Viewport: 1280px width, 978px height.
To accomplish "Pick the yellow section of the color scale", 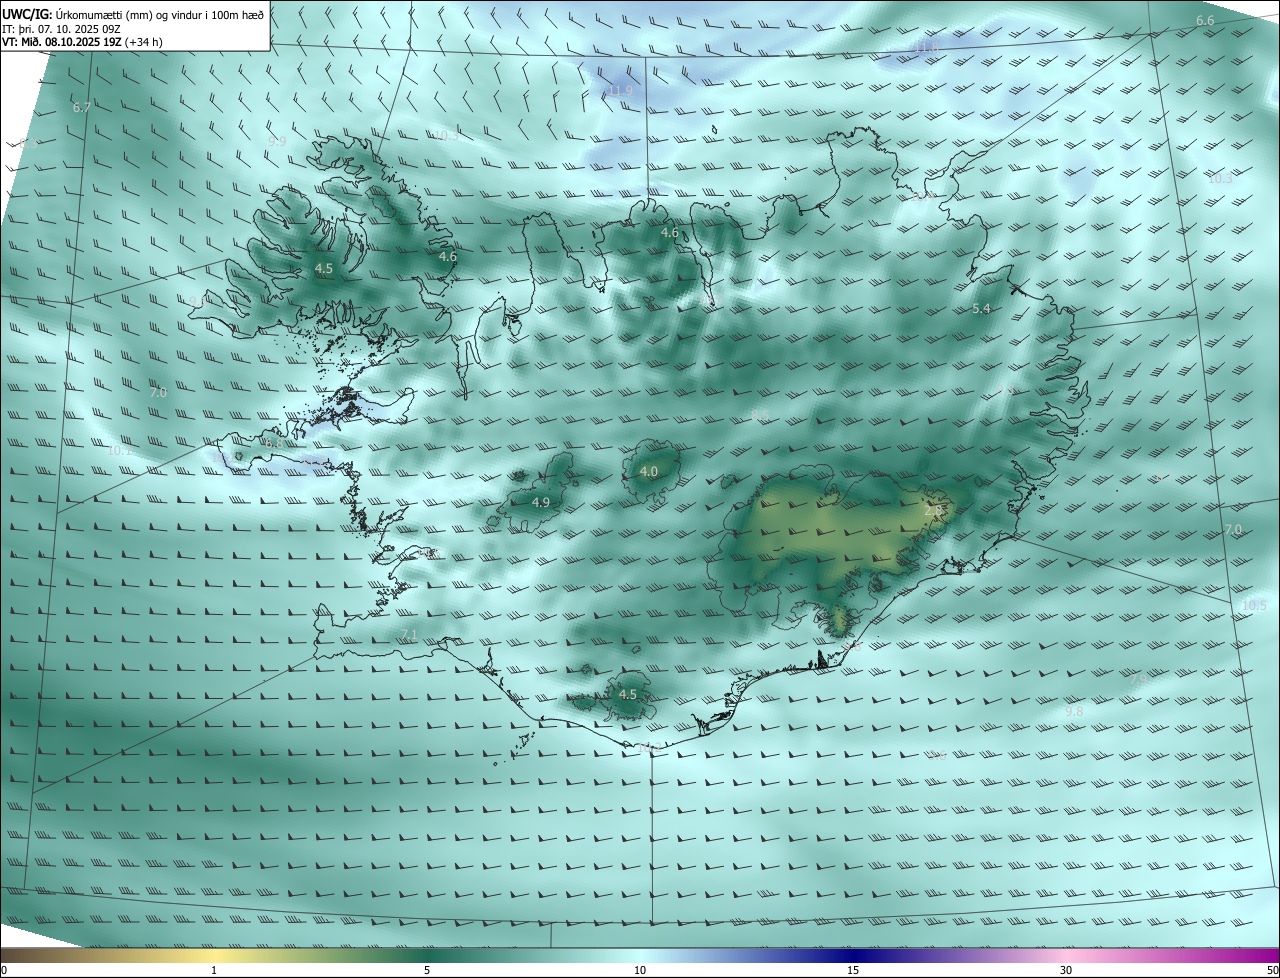I will coord(214,955).
